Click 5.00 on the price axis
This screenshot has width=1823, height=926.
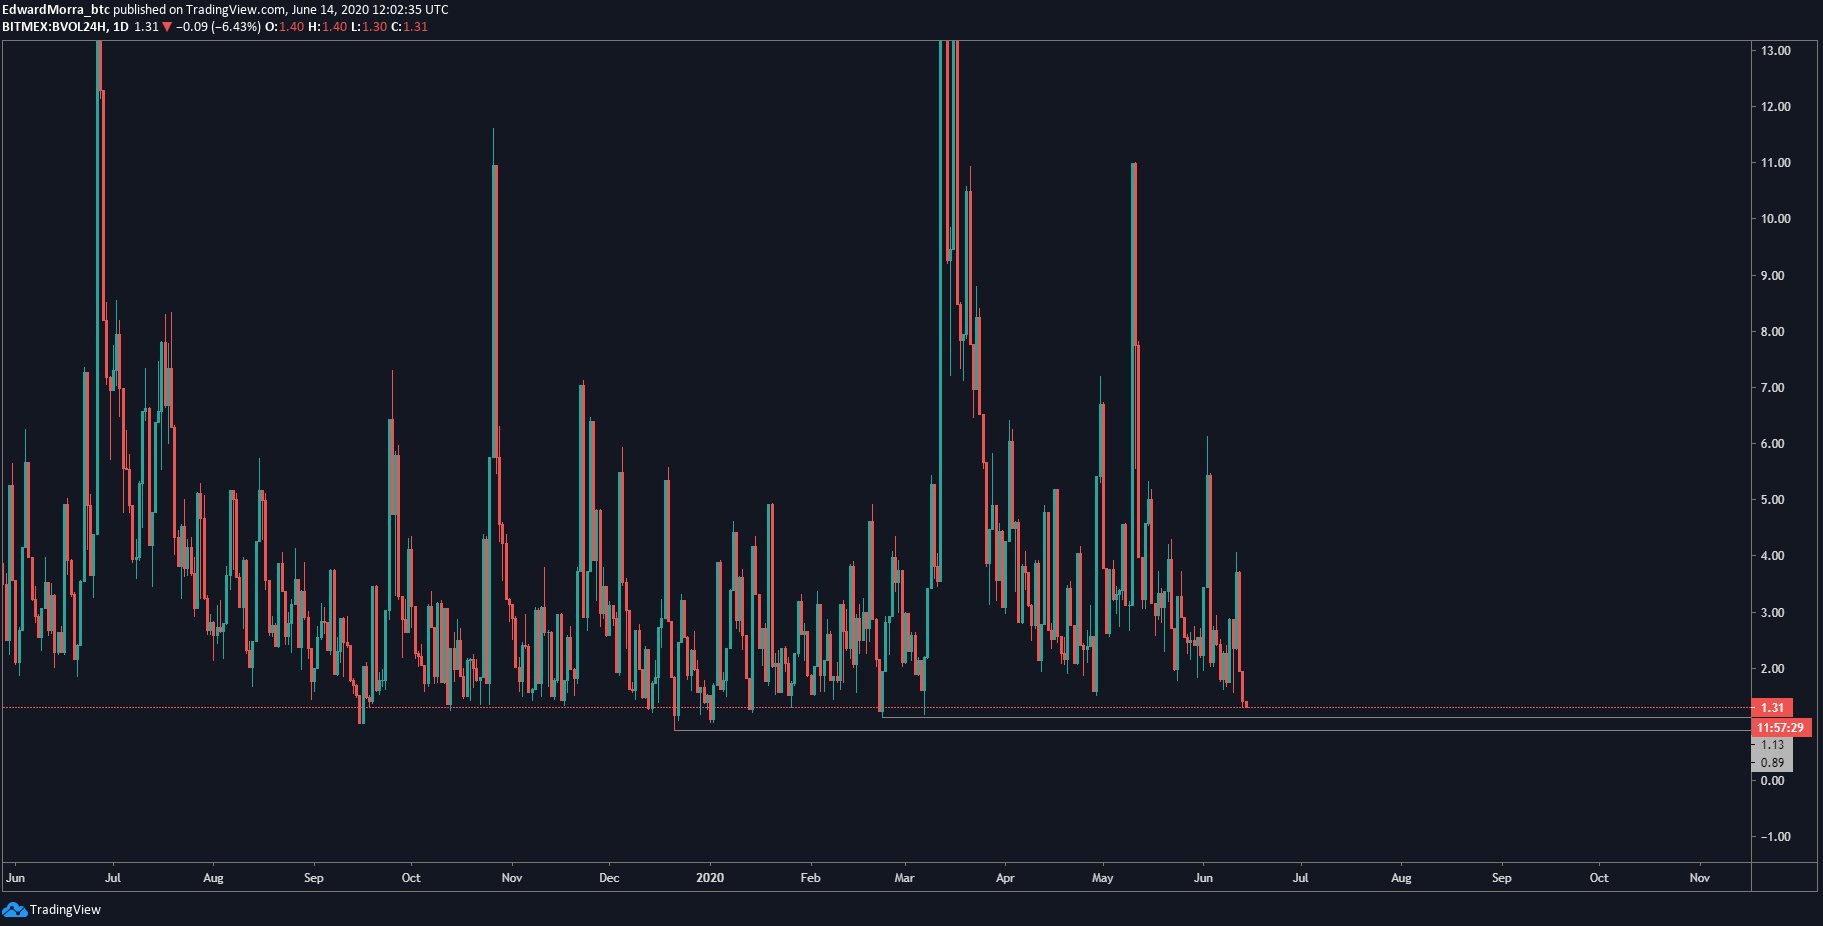coord(1772,499)
